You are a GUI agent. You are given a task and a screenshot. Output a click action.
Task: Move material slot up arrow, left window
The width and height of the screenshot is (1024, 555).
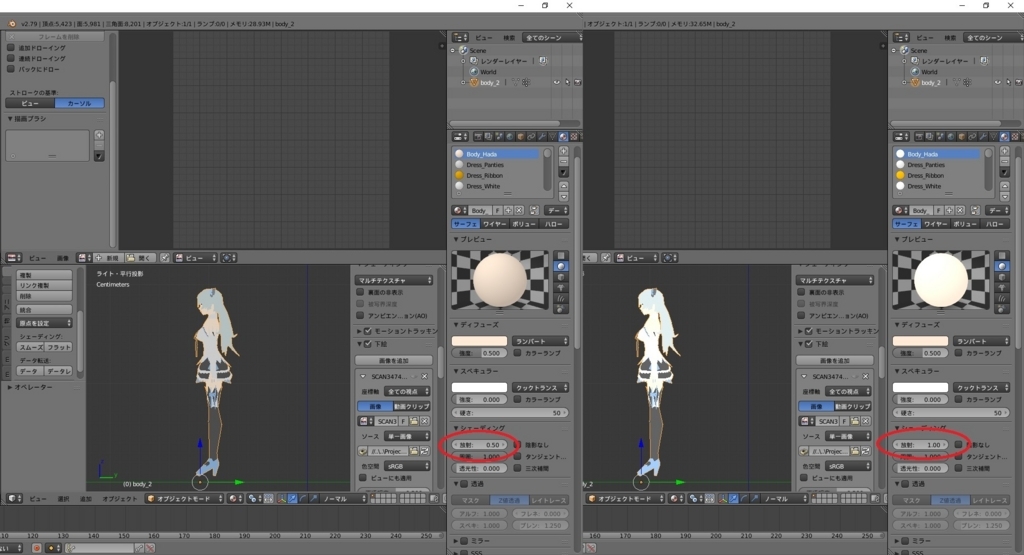click(x=563, y=186)
